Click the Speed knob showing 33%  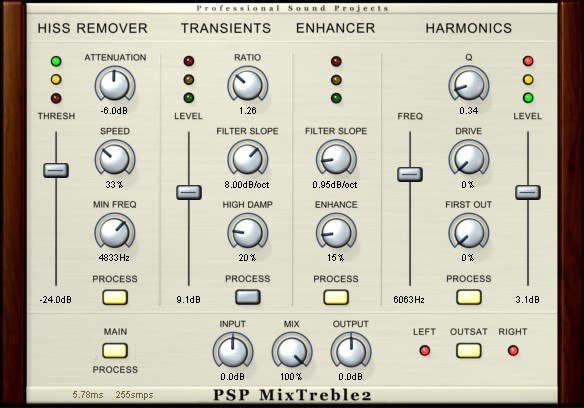[115, 158]
